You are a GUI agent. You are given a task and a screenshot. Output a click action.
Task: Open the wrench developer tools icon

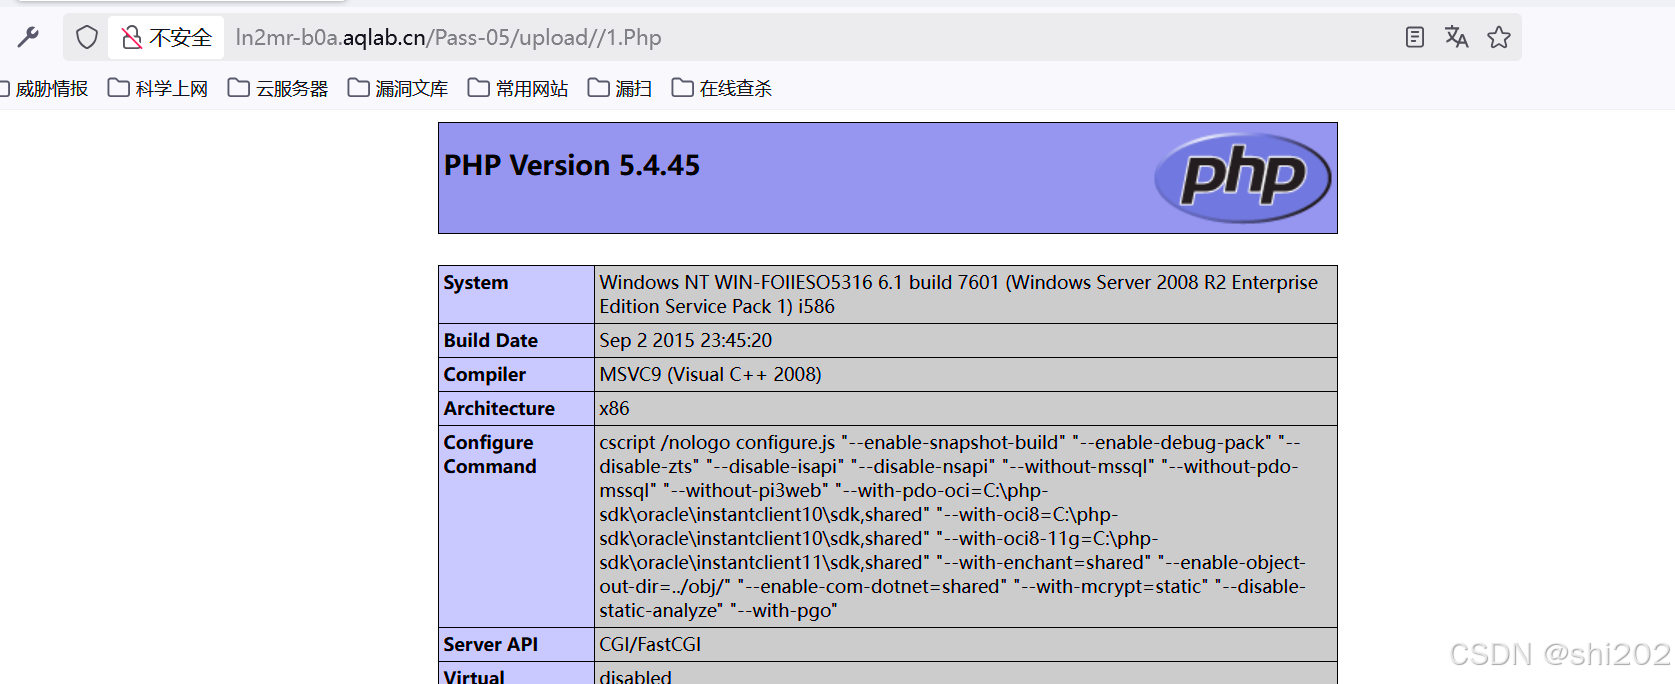click(x=28, y=38)
